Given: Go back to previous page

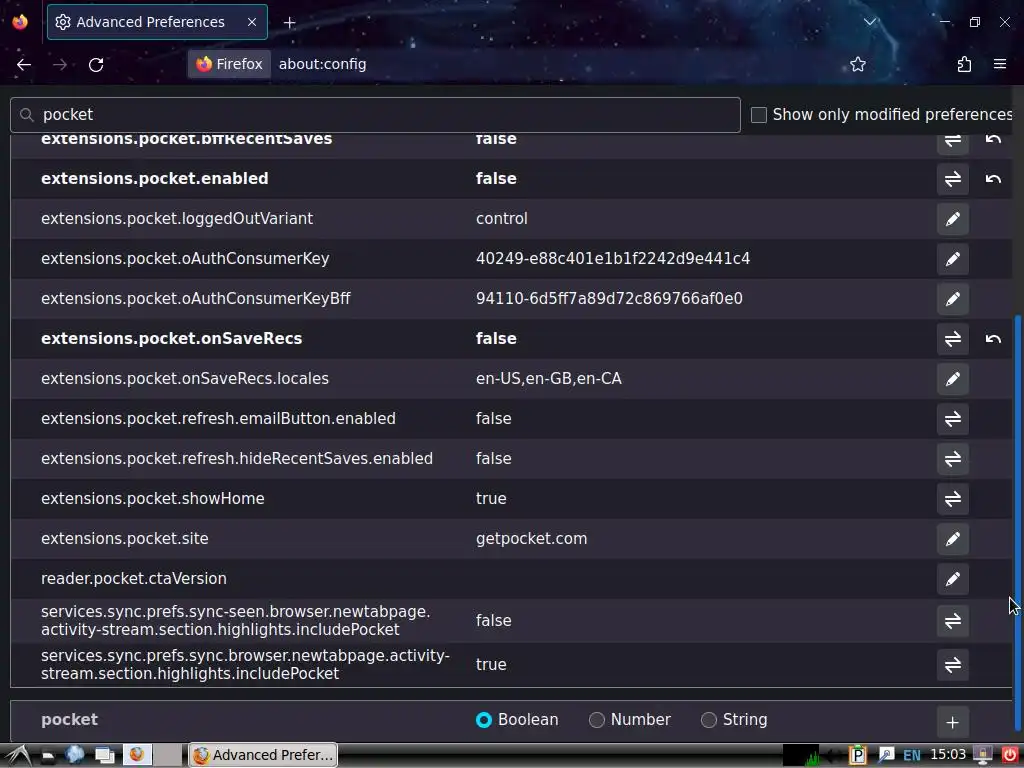Looking at the screenshot, I should tap(24, 64).
